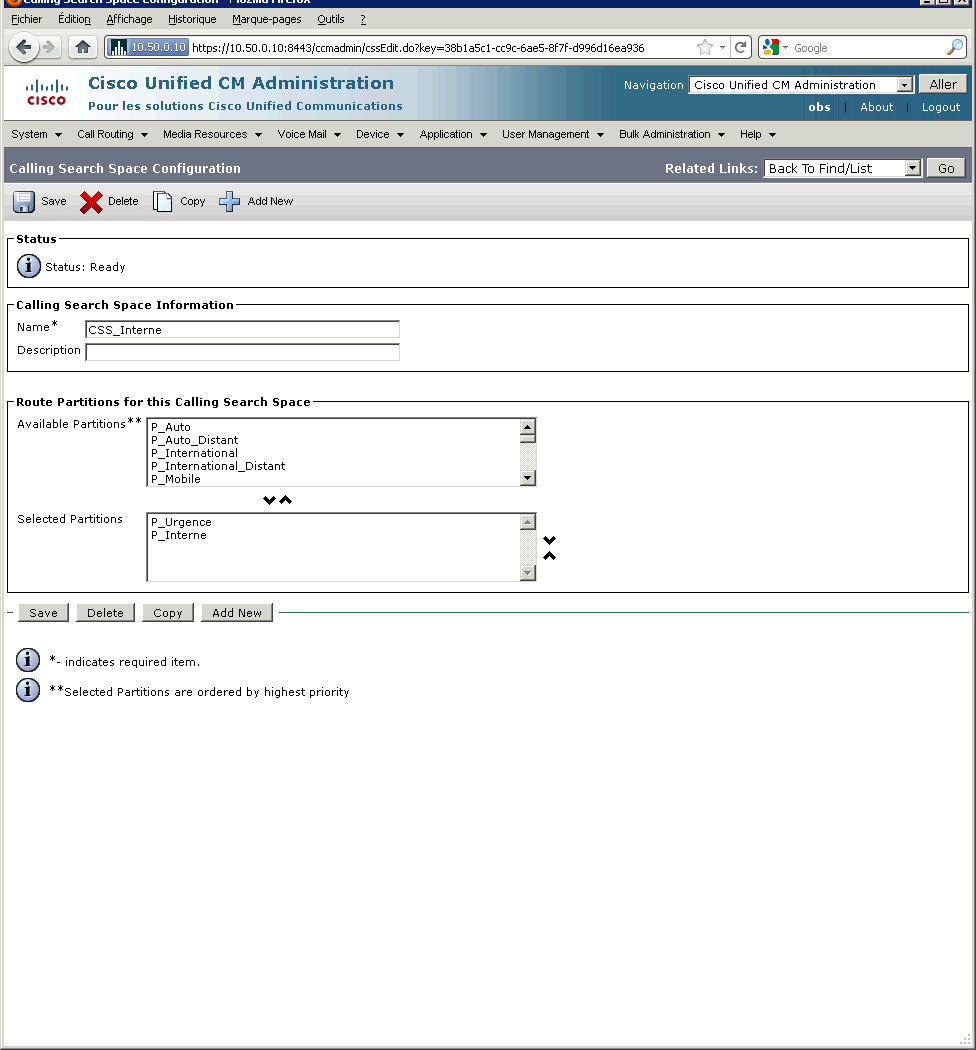Move partition up to Available with up chevron
This screenshot has height=1050, width=976.
click(286, 500)
